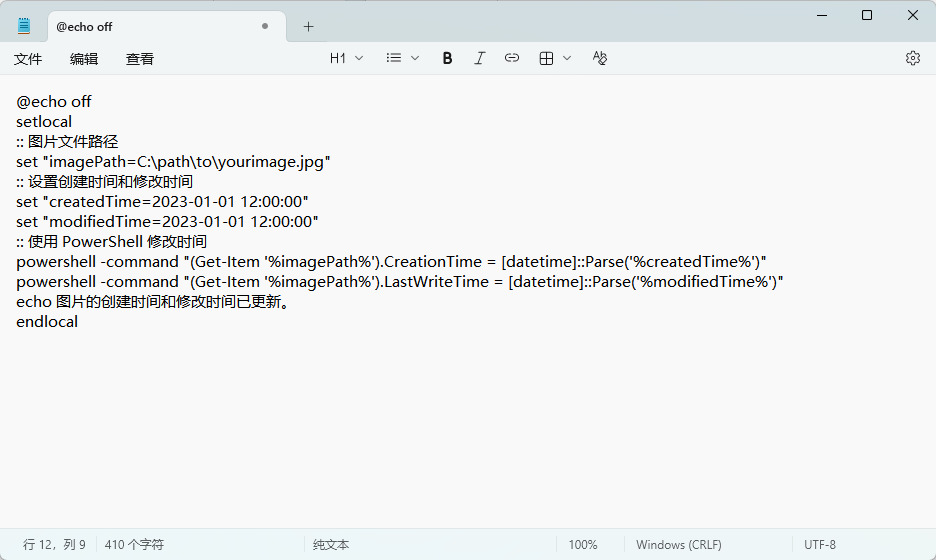Click the 'set "createdTime=' line
This screenshot has width=936, height=560.
162,202
